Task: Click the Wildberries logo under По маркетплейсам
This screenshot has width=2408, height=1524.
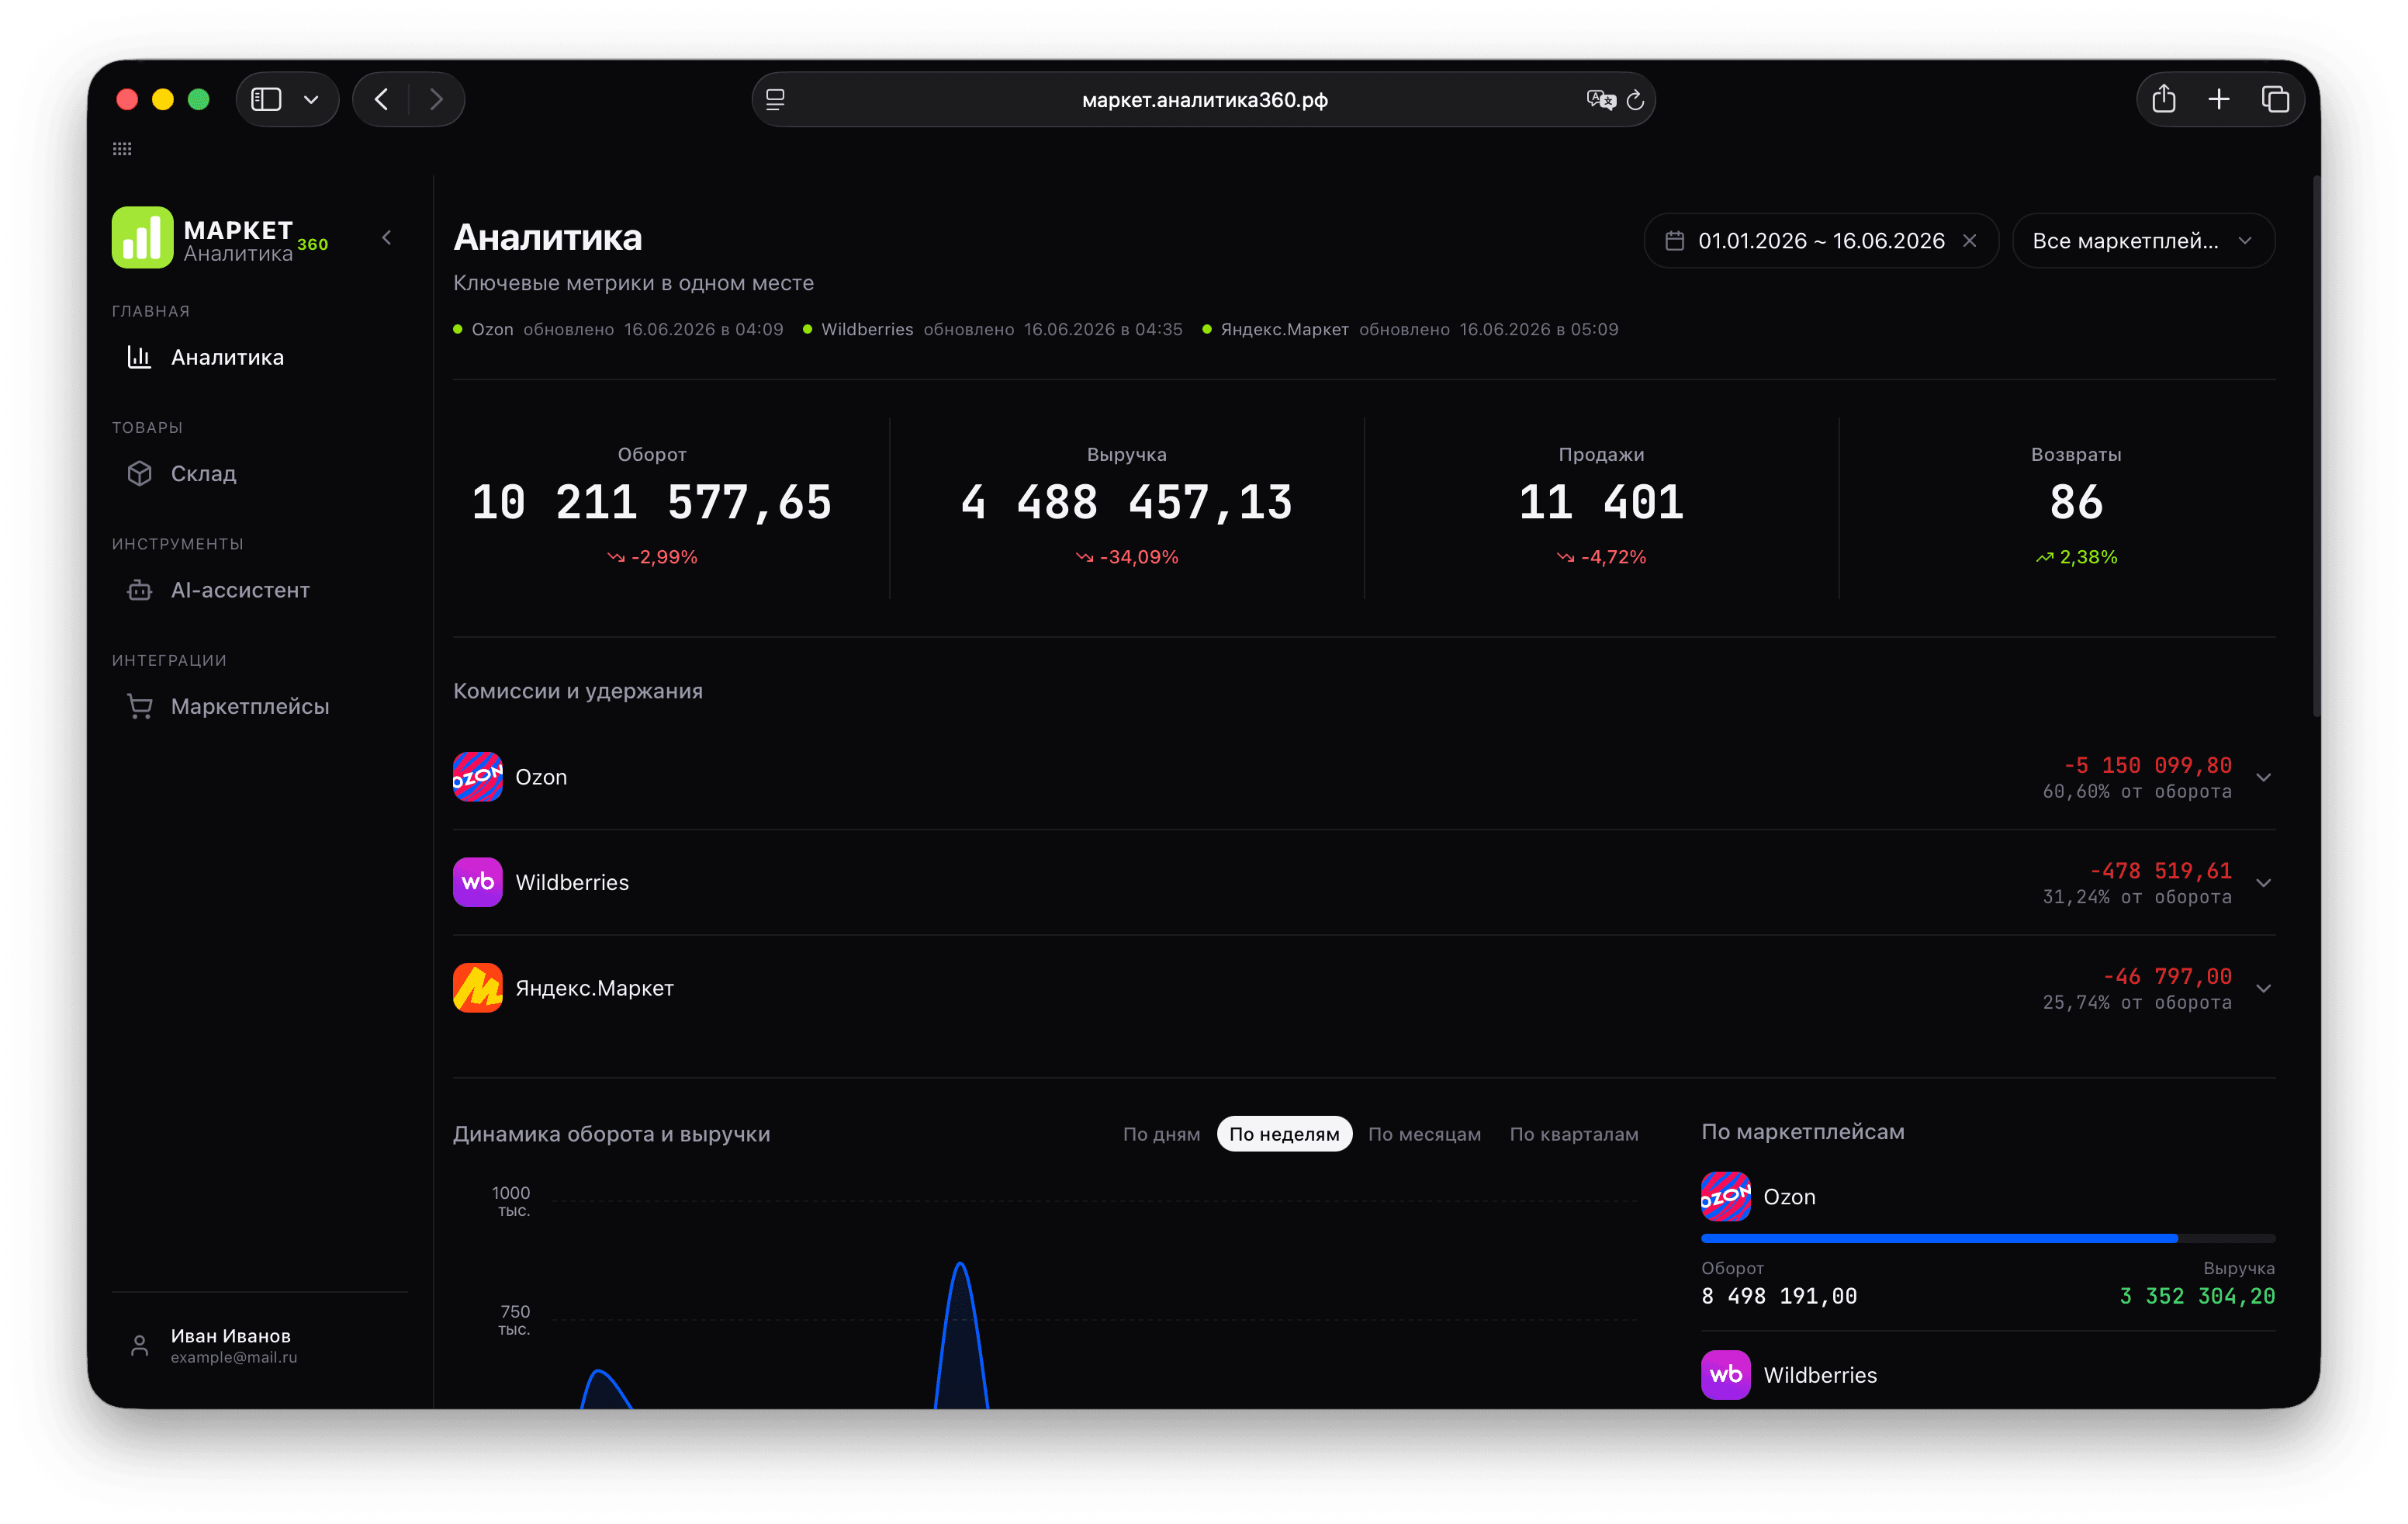Action: 1726,1375
